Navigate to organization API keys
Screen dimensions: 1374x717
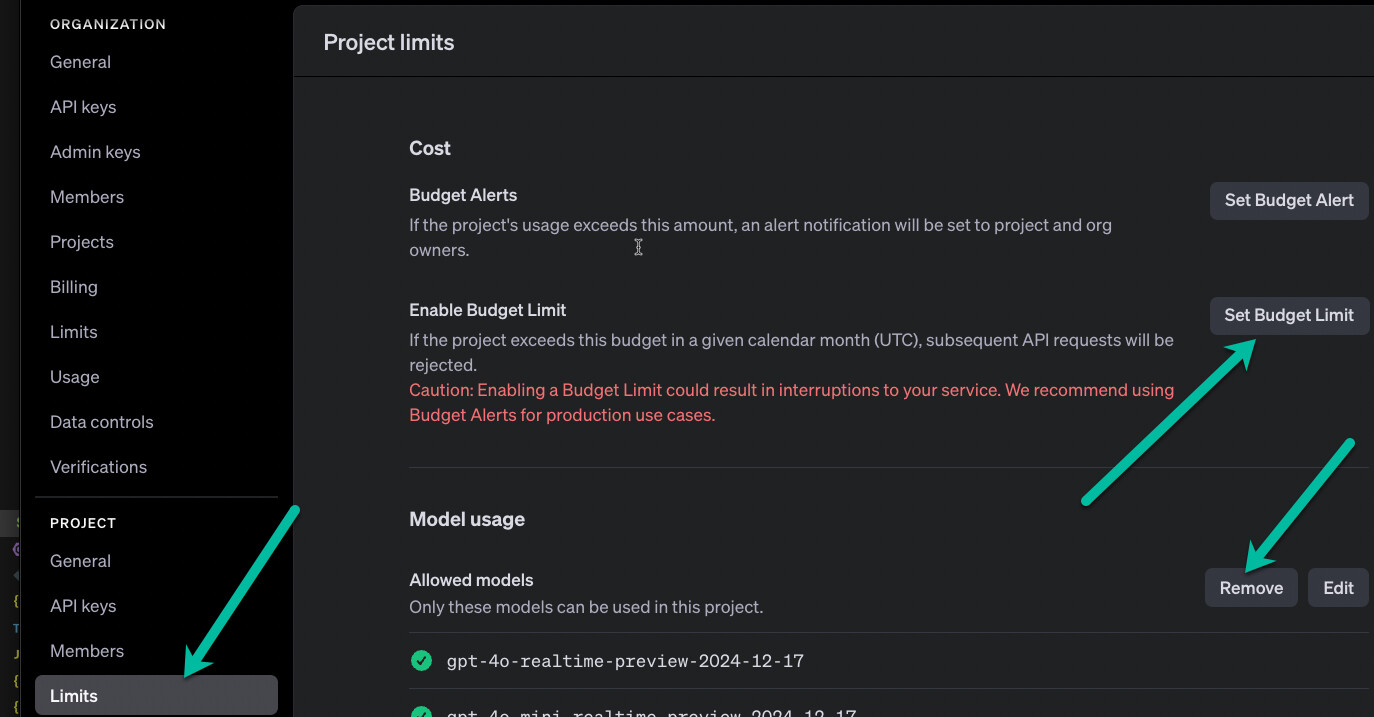(x=83, y=106)
